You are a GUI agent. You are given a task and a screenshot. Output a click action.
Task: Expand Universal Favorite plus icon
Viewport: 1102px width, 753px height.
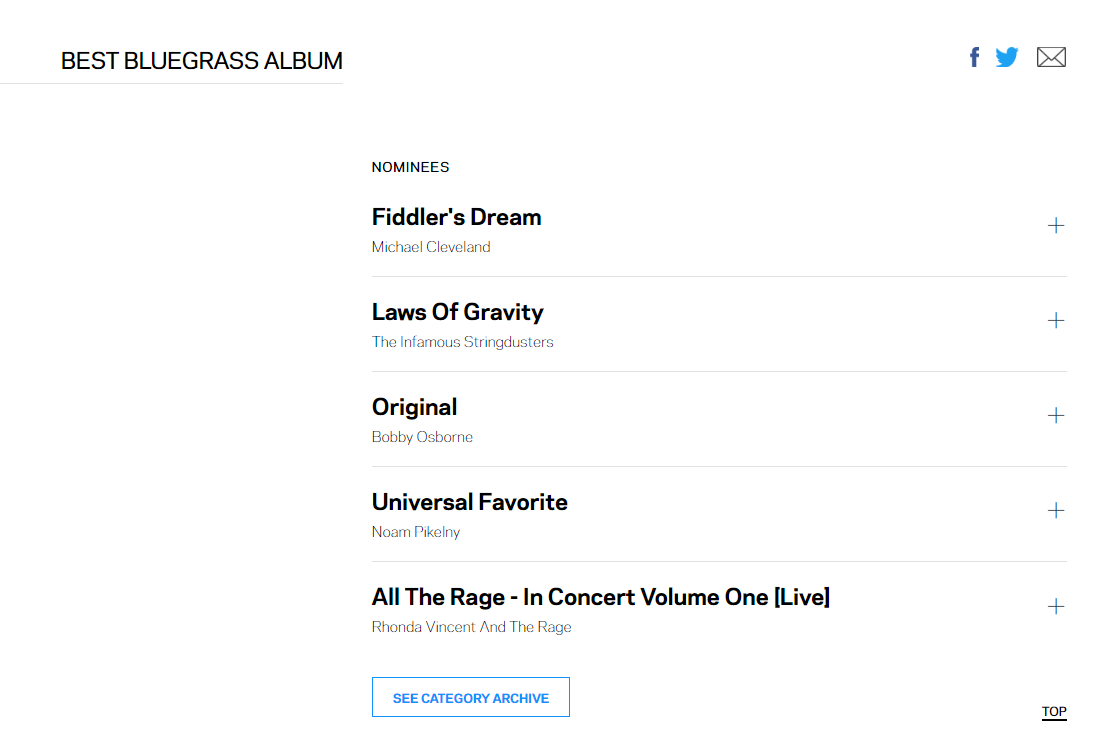click(1055, 511)
